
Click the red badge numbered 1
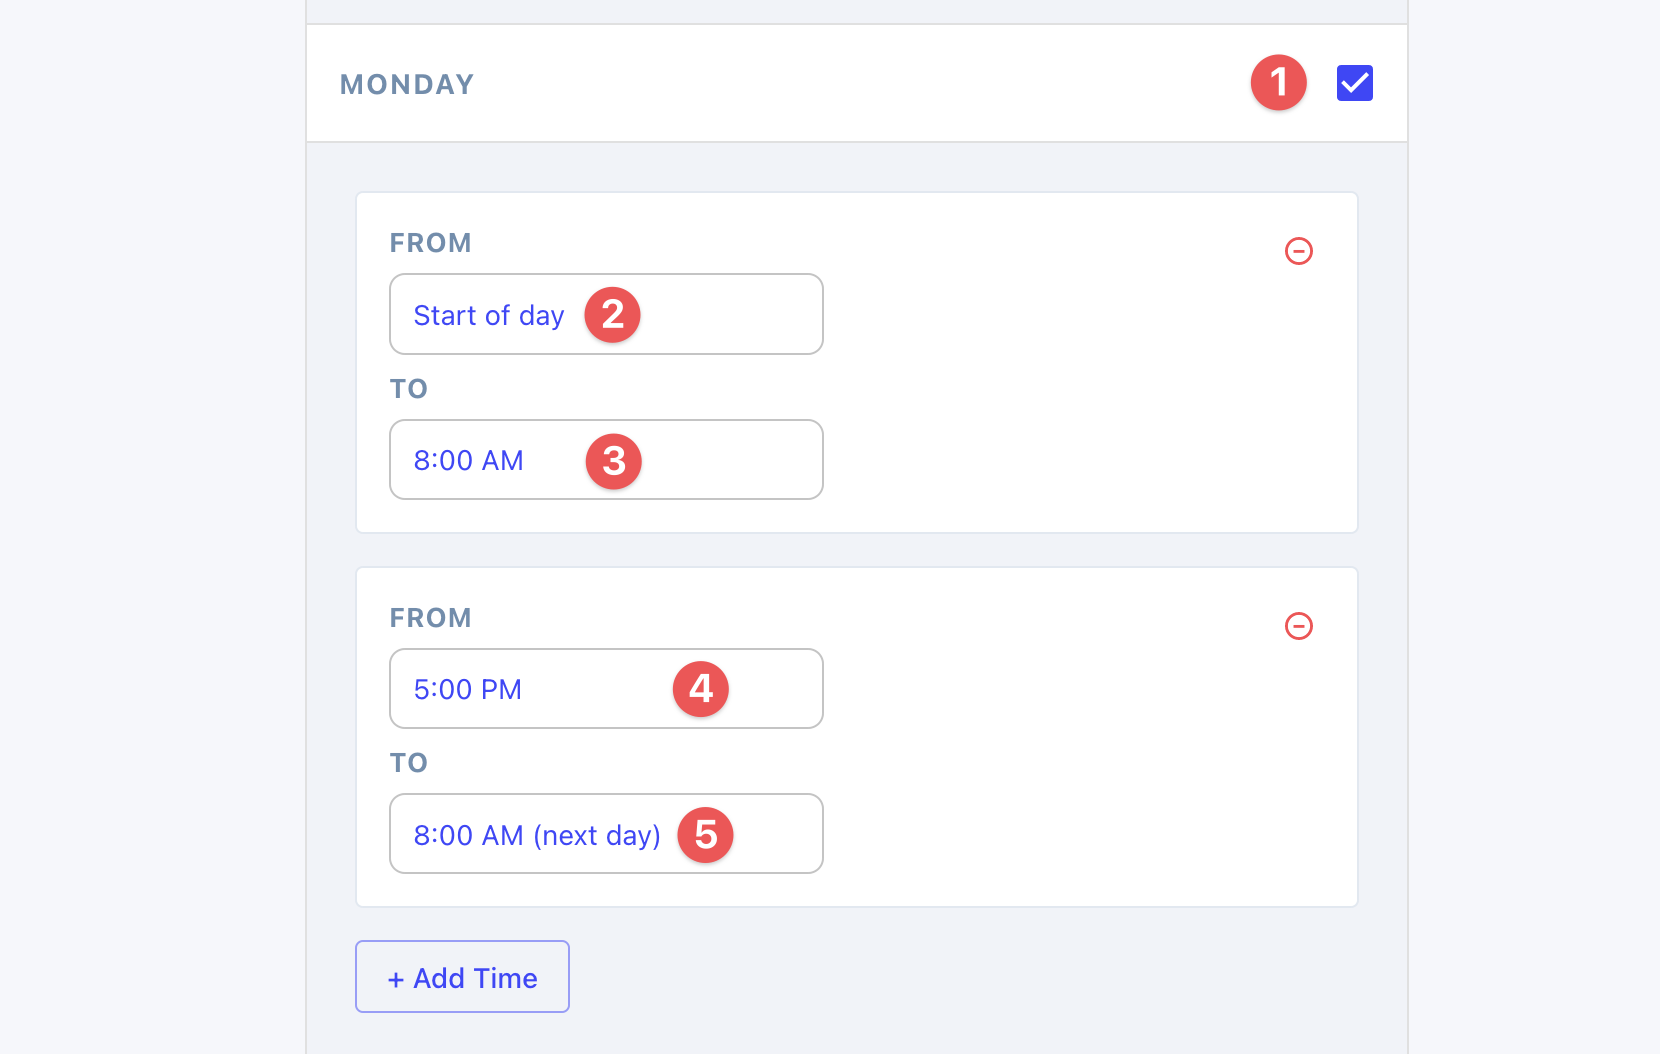tap(1278, 82)
